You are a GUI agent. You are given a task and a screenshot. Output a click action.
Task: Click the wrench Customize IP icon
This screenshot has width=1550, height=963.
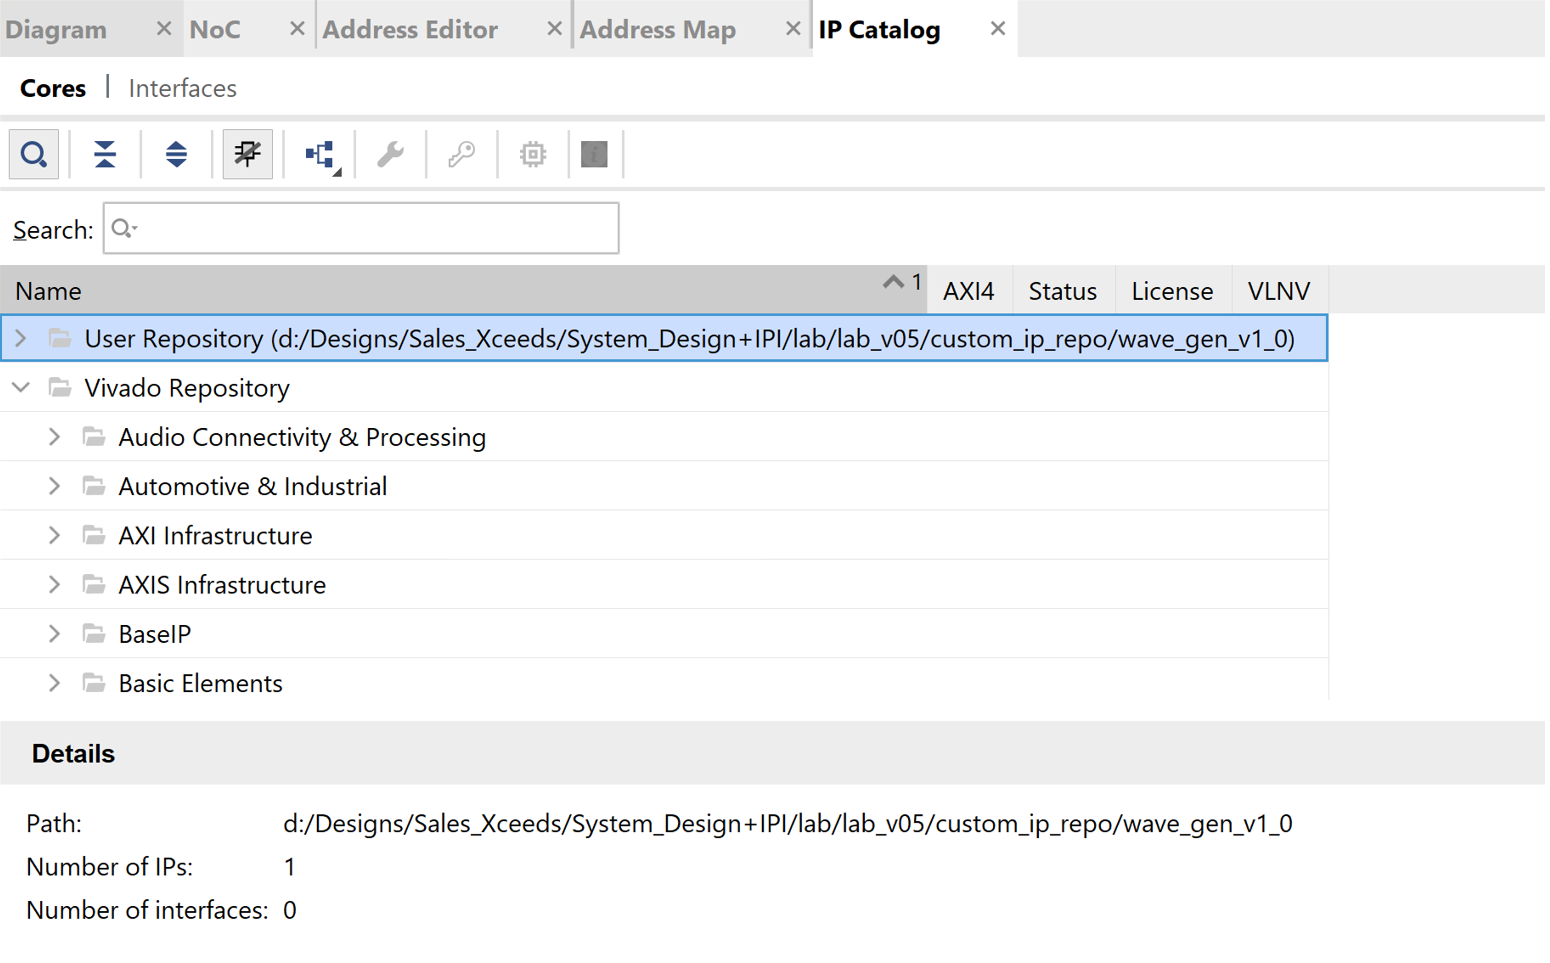(390, 154)
